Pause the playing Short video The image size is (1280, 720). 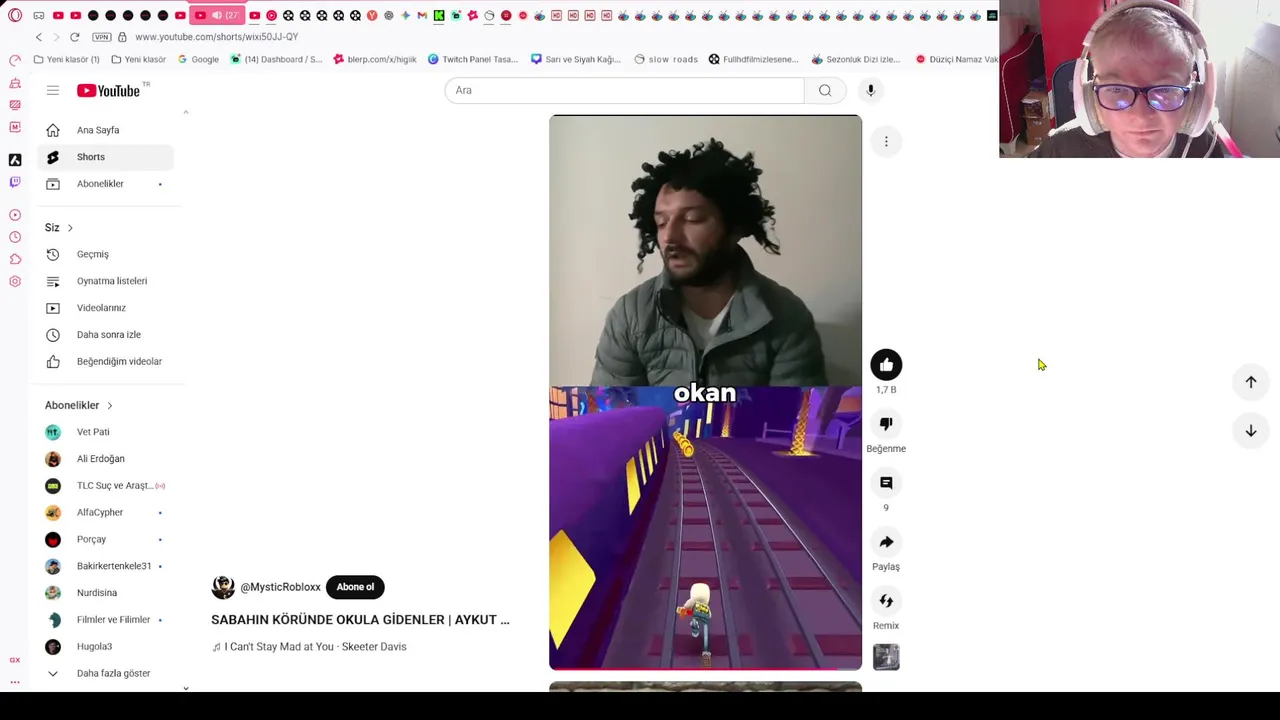(x=705, y=392)
